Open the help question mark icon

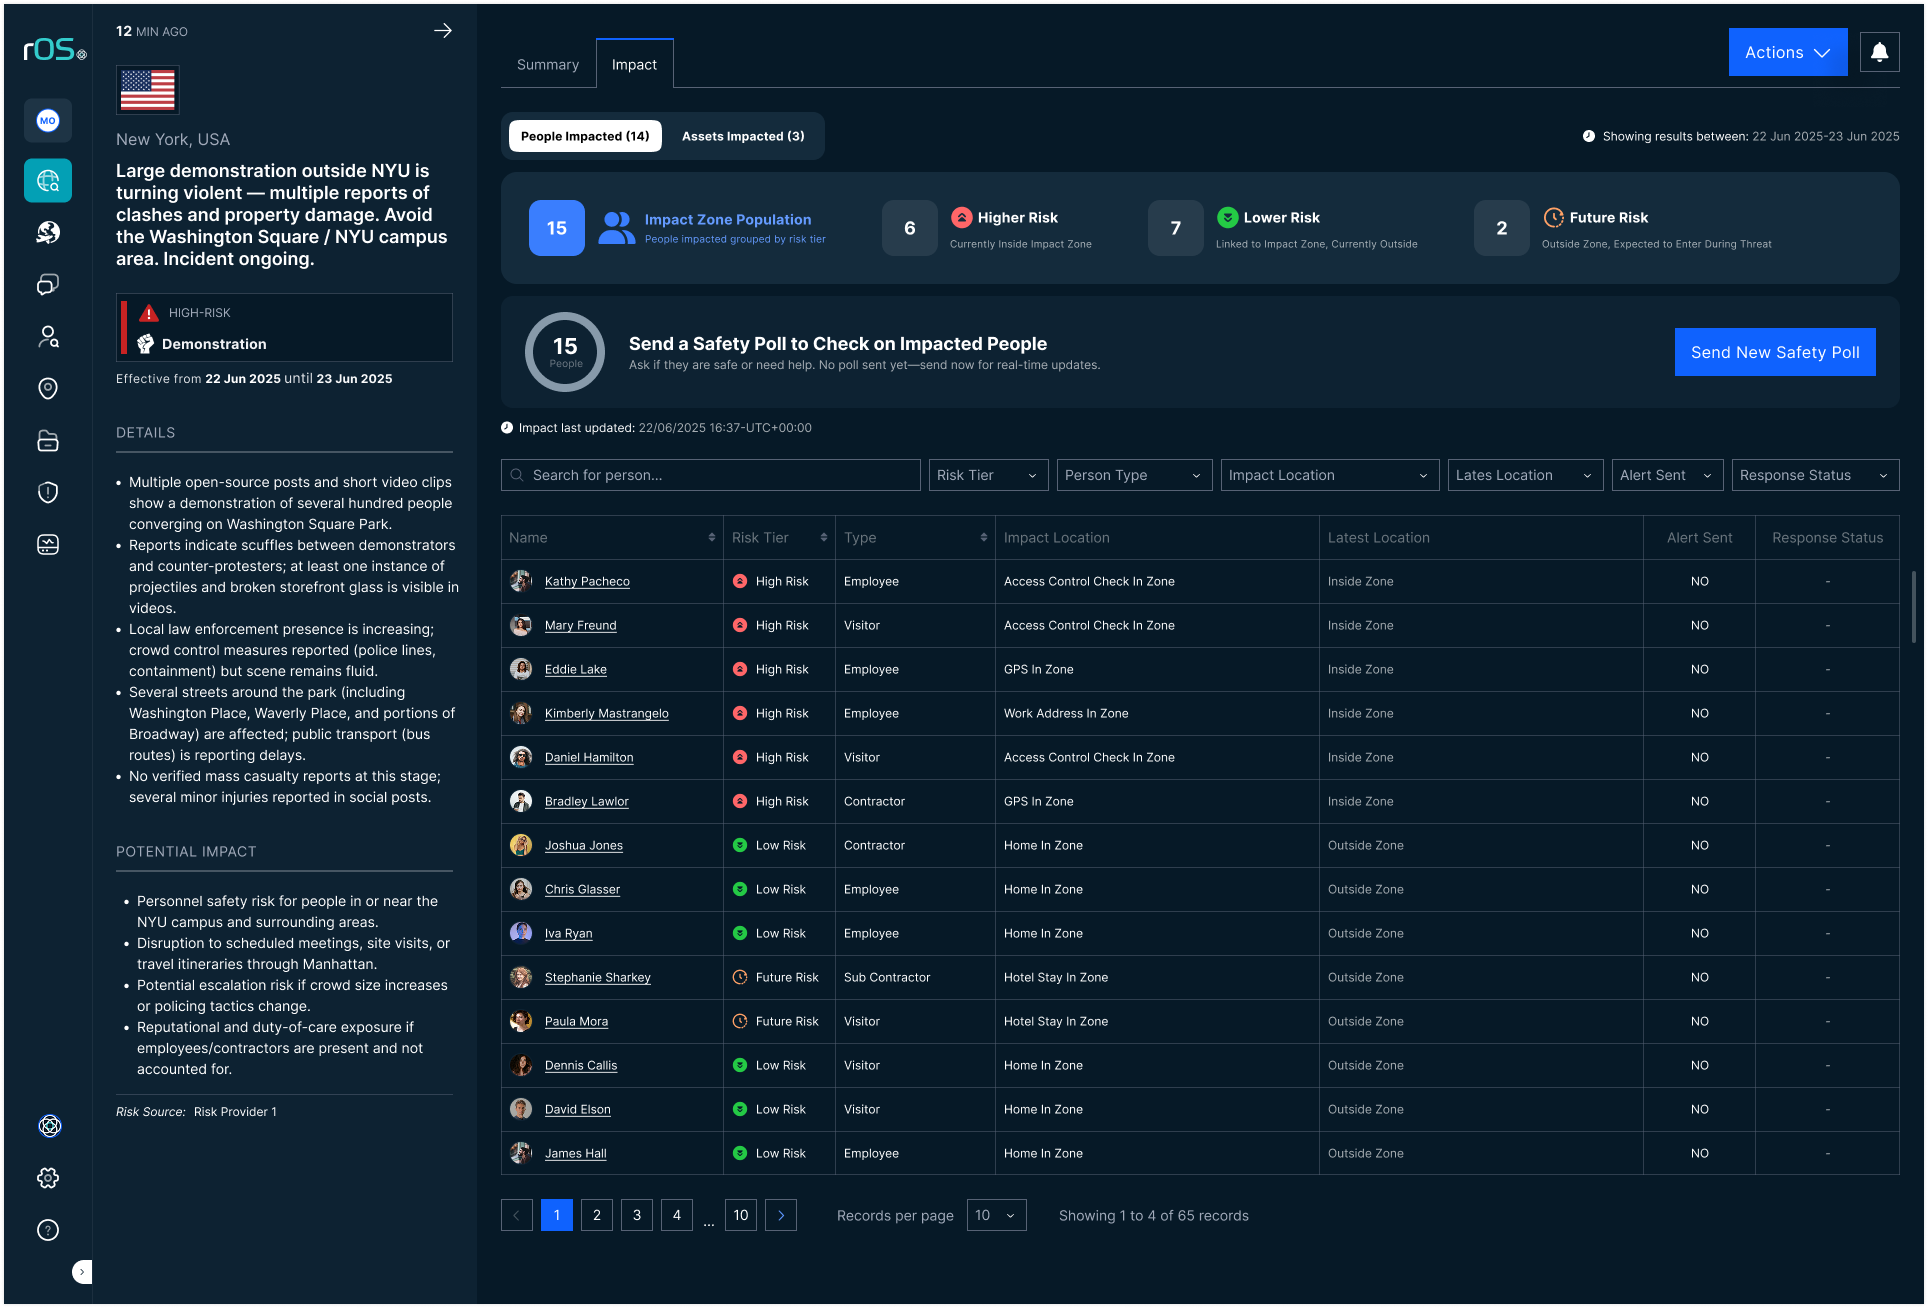[48, 1230]
